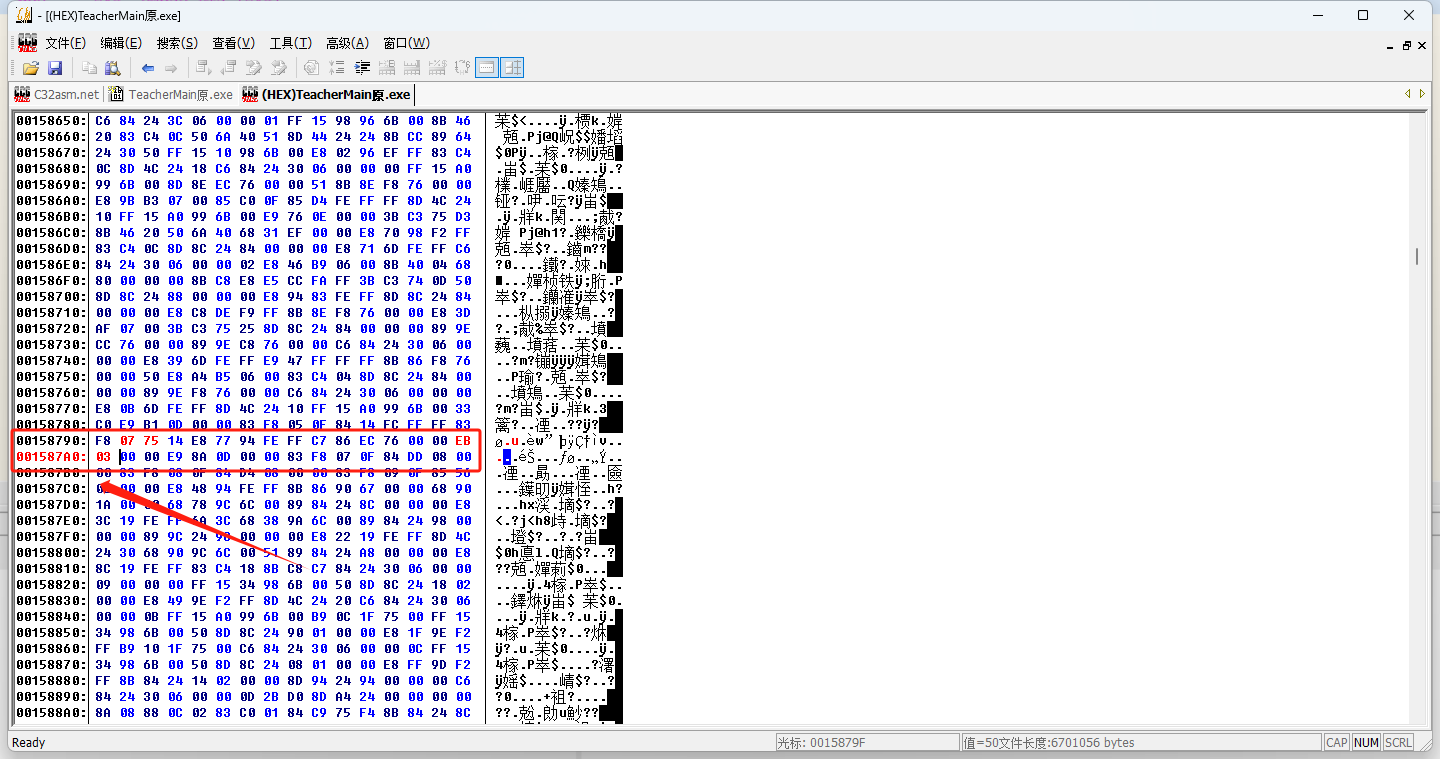
Task: Restore the inner document window
Action: 1406,45
